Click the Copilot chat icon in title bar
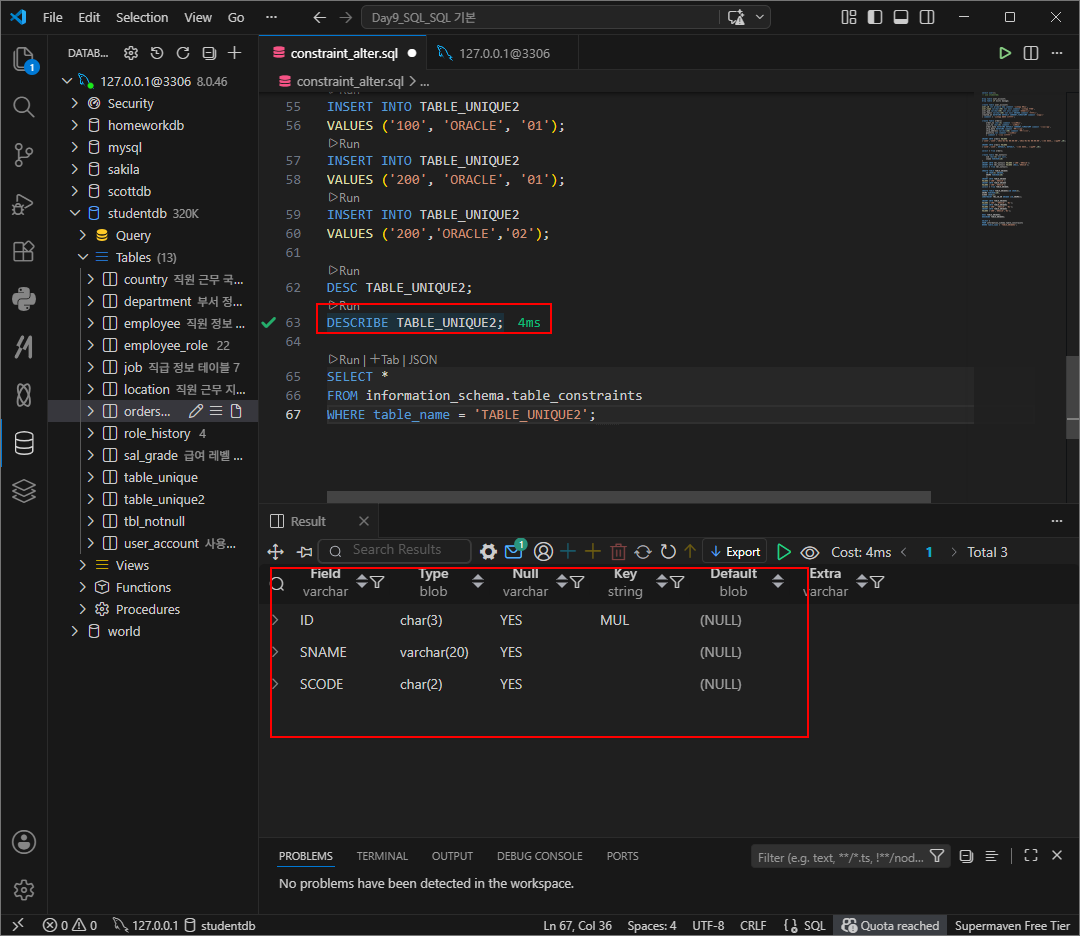The image size is (1080, 936). click(736, 17)
